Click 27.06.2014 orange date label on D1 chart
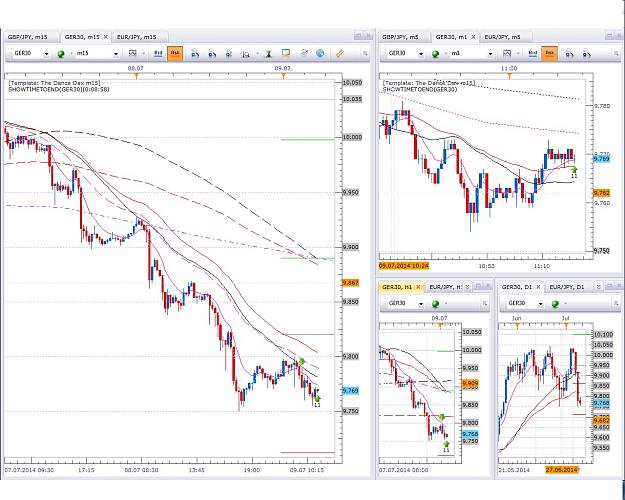 pyautogui.click(x=562, y=470)
